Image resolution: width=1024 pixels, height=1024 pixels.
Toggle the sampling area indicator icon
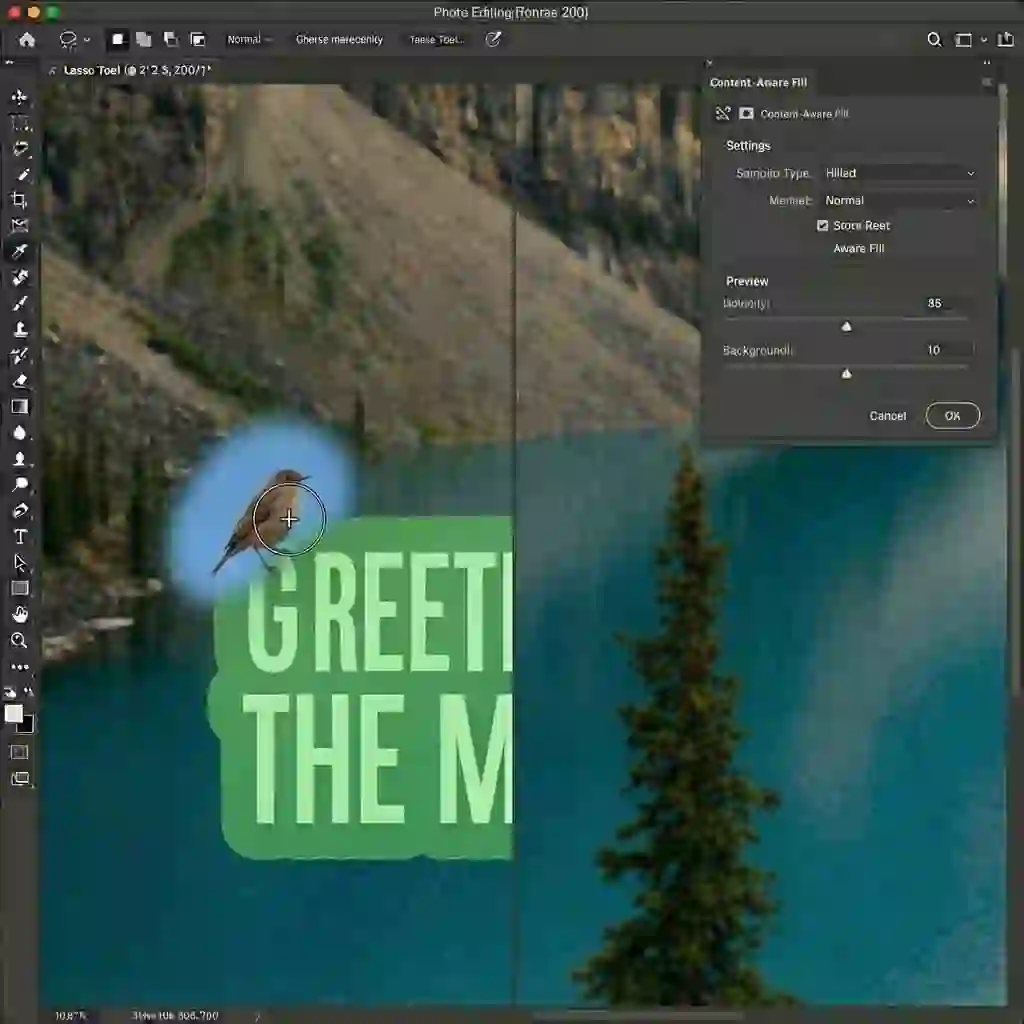[723, 113]
